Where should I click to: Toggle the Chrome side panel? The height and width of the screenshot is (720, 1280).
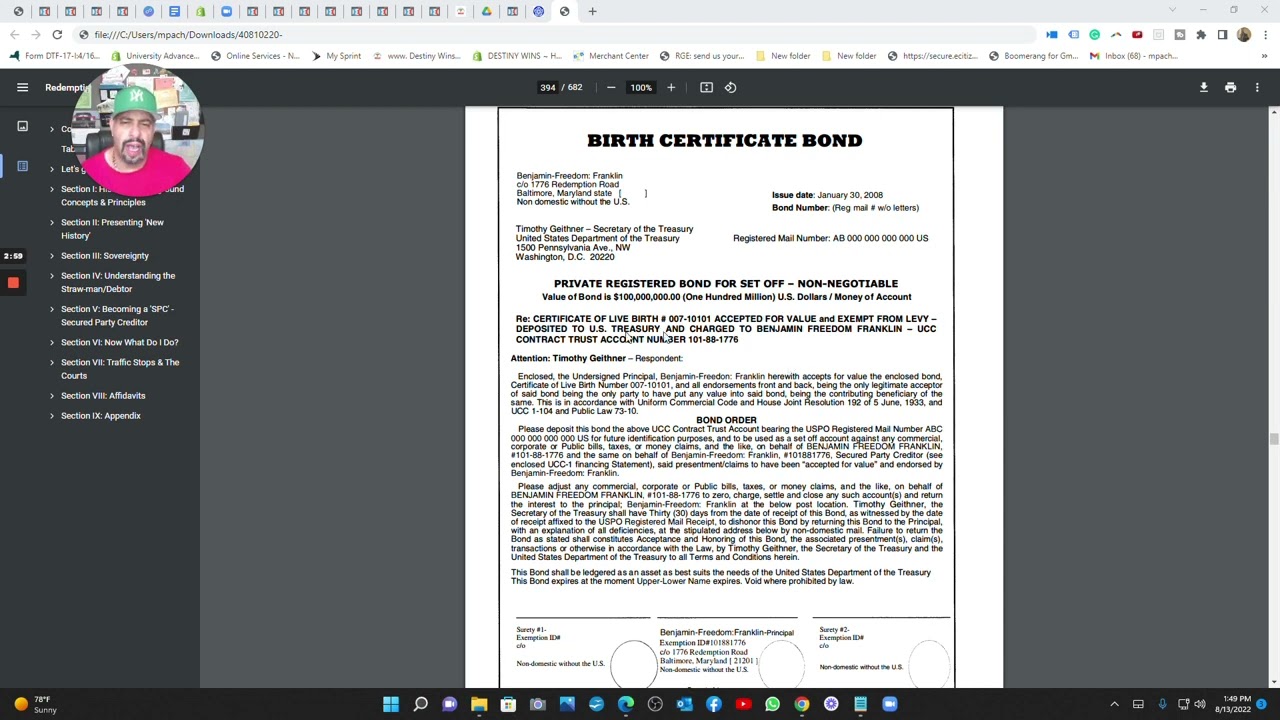[1222, 34]
